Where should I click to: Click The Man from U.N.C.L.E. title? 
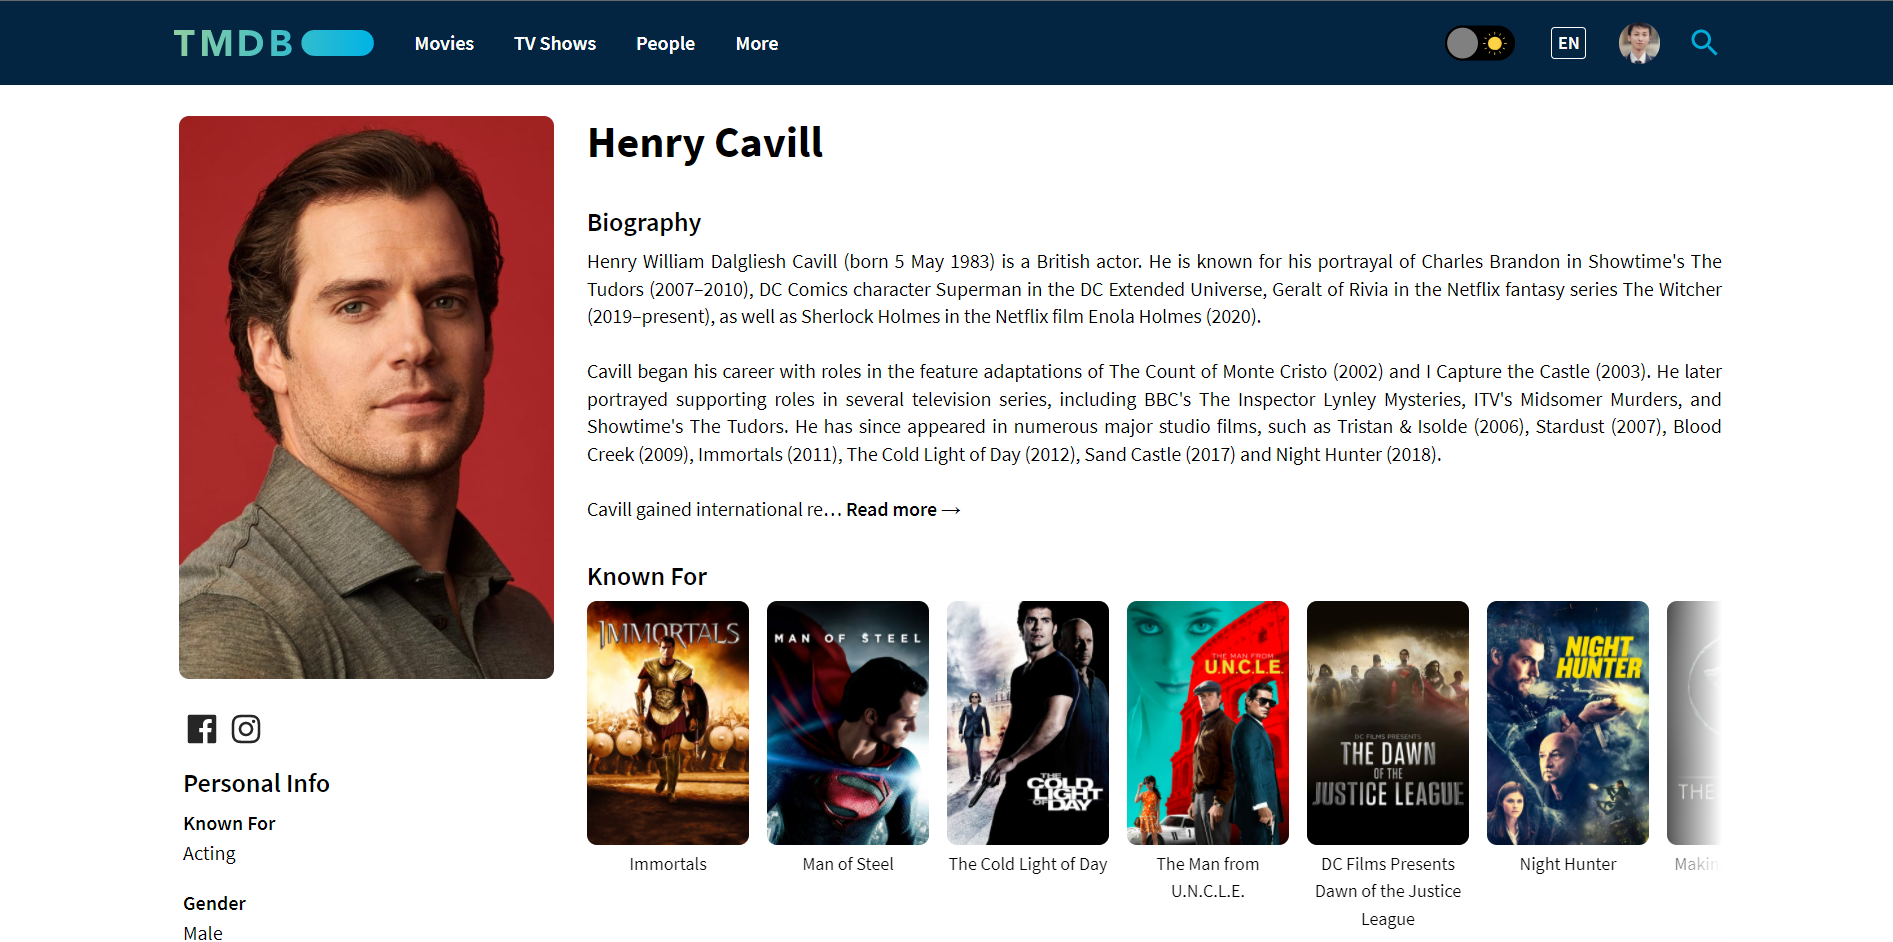pyautogui.click(x=1208, y=878)
